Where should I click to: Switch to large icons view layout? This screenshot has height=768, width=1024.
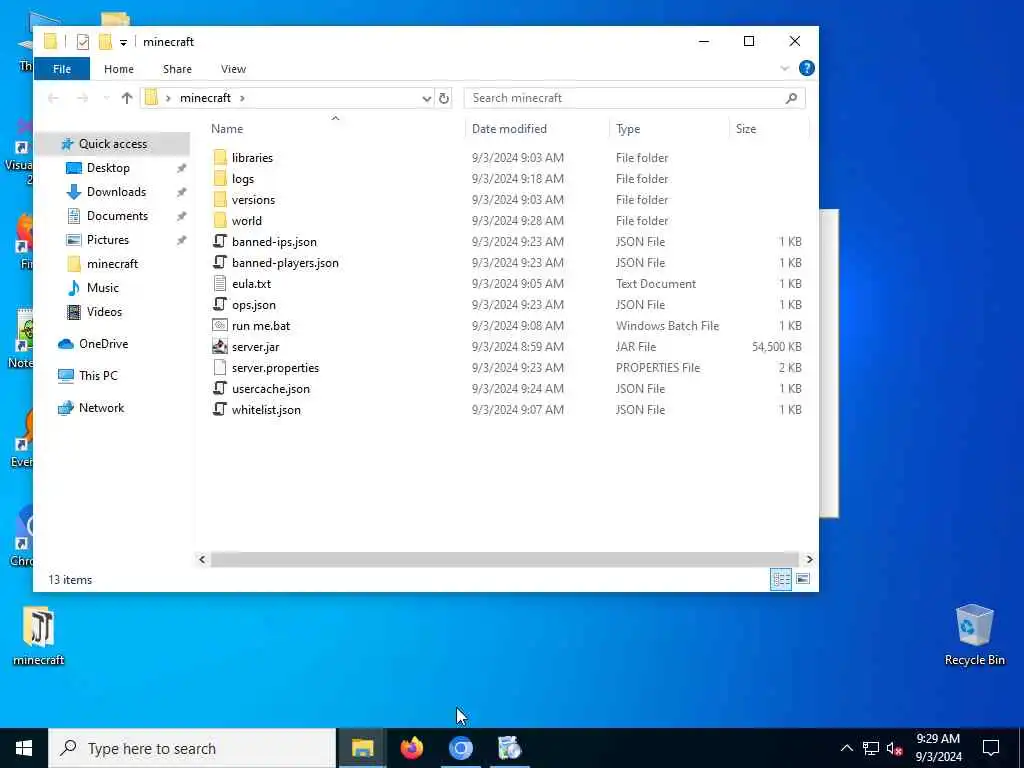coord(803,579)
